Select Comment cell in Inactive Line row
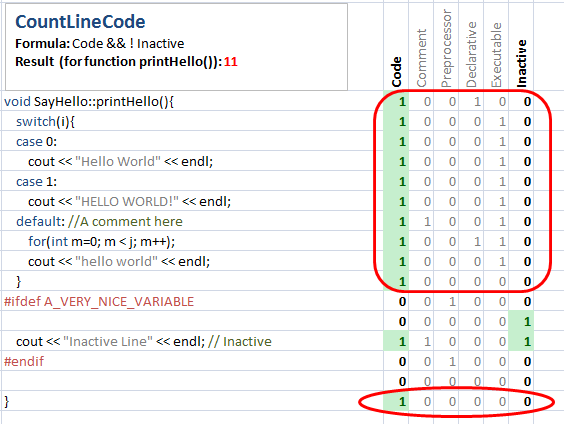The width and height of the screenshot is (564, 425). [x=421, y=341]
